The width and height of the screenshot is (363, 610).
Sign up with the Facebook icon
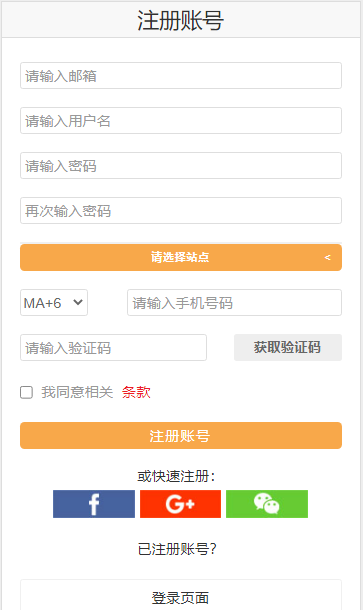pyautogui.click(x=94, y=504)
